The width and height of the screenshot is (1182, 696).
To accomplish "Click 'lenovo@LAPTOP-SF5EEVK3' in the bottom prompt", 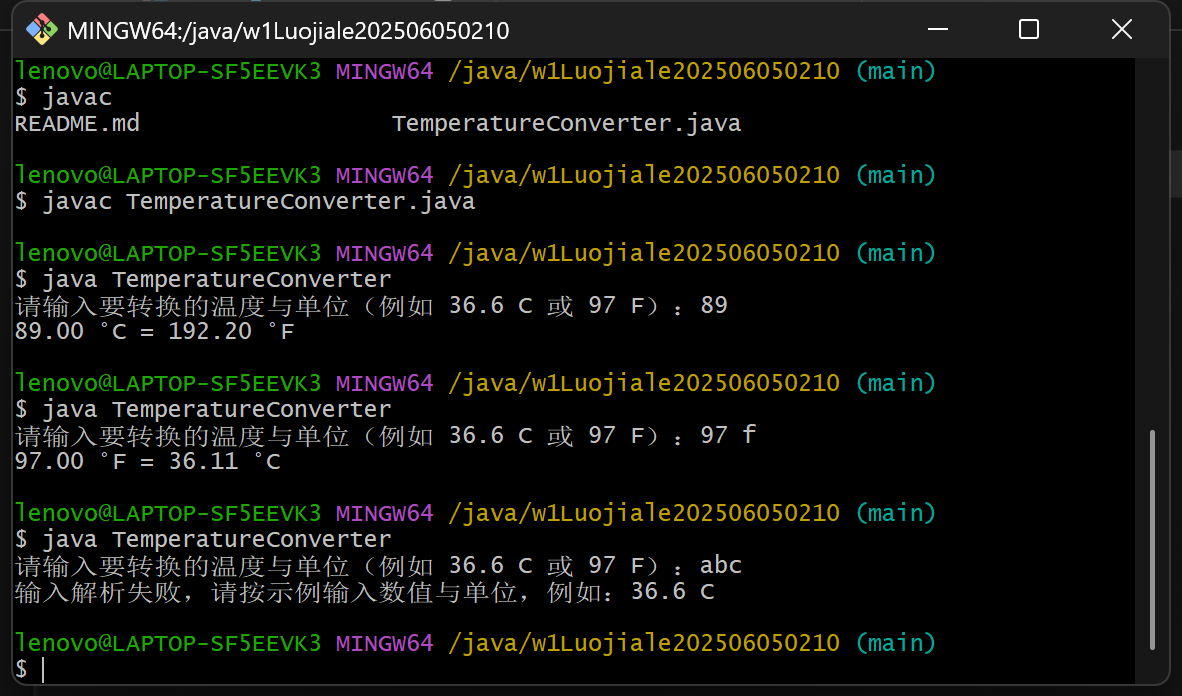I will 168,643.
